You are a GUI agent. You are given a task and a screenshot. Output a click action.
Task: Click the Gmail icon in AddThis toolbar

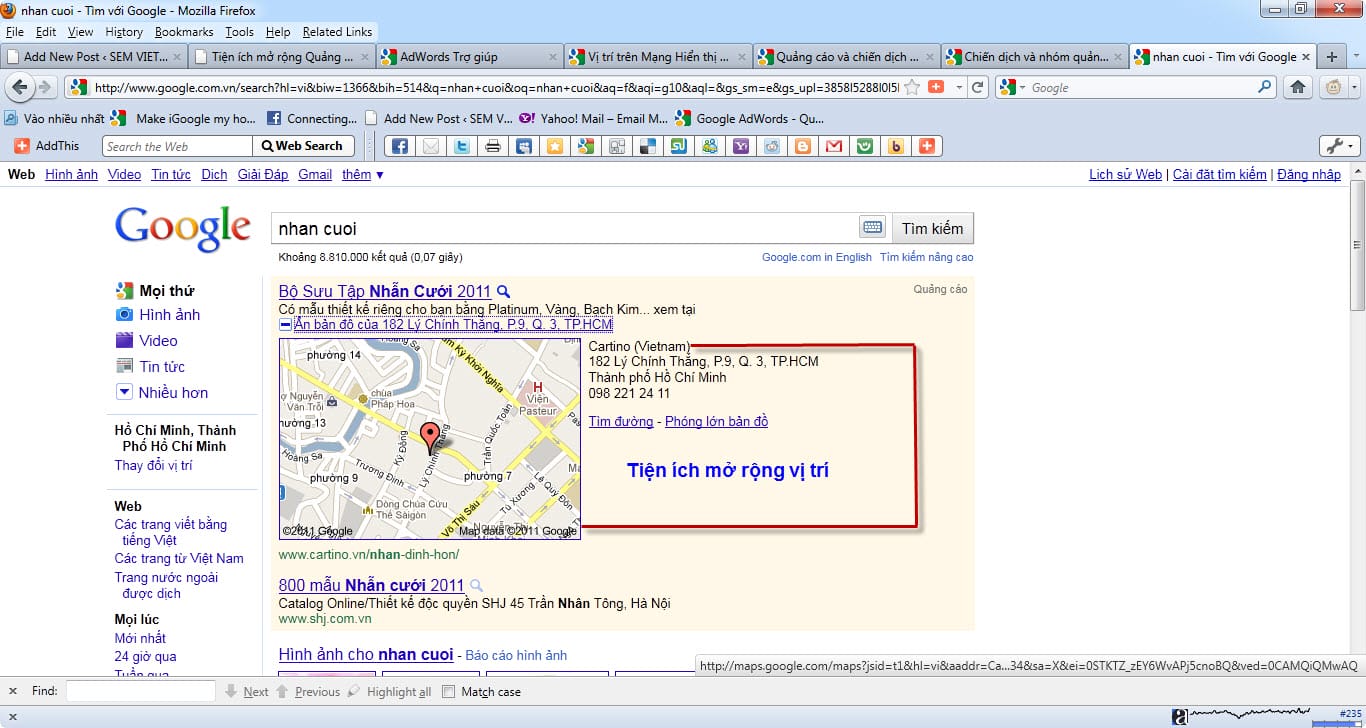pyautogui.click(x=833, y=146)
